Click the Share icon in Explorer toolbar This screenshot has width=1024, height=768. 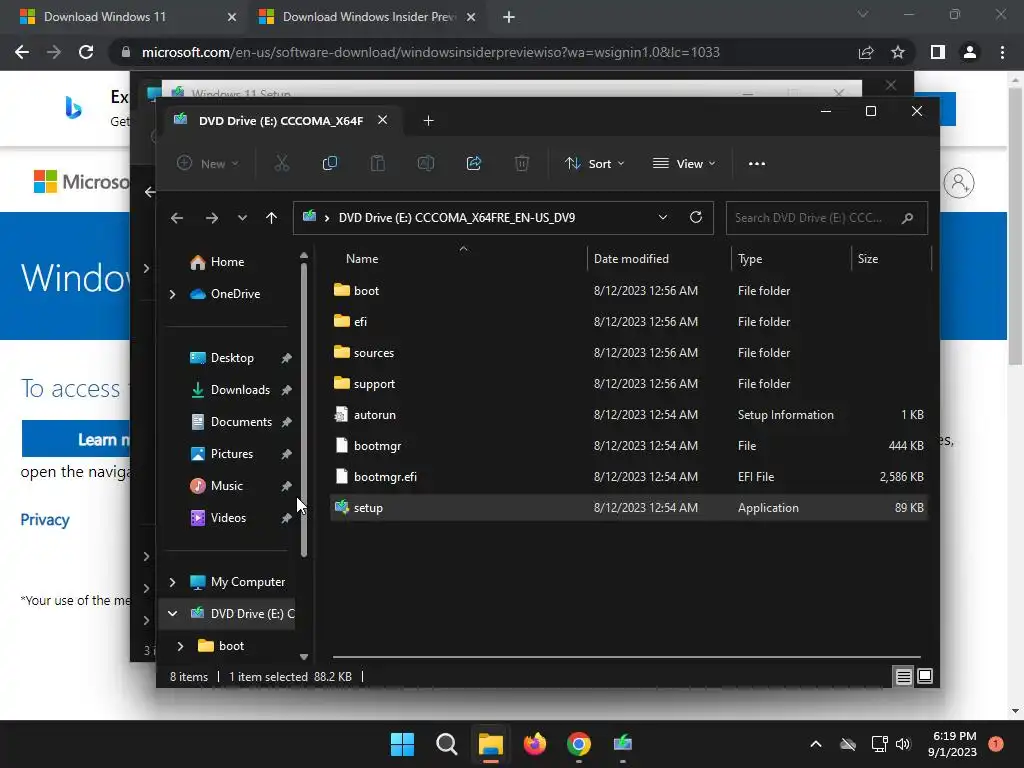pyautogui.click(x=474, y=163)
